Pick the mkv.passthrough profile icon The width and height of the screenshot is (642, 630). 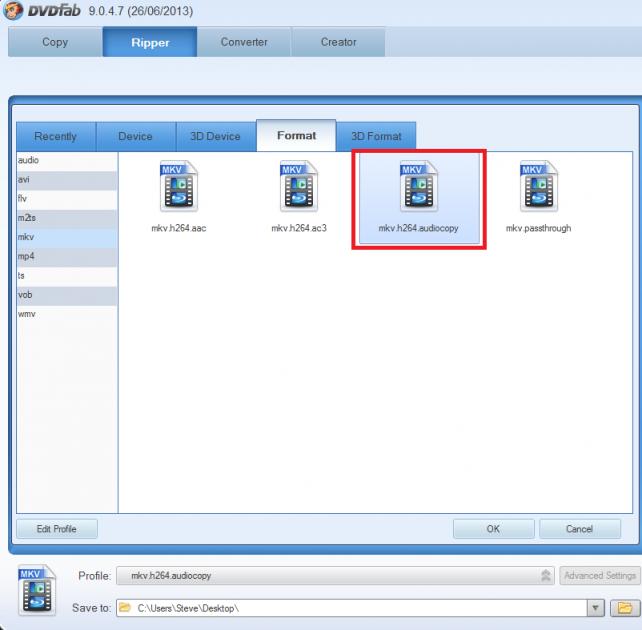pos(538,186)
